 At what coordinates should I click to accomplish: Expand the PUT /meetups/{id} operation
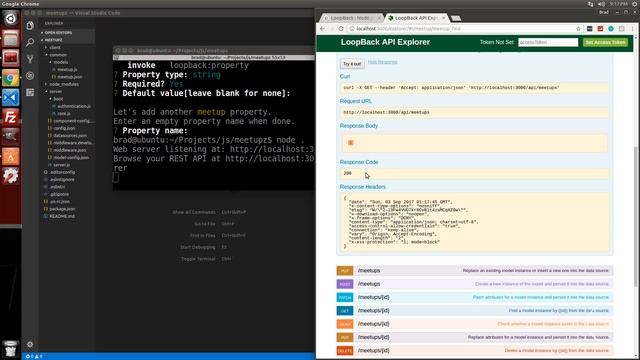(475, 337)
